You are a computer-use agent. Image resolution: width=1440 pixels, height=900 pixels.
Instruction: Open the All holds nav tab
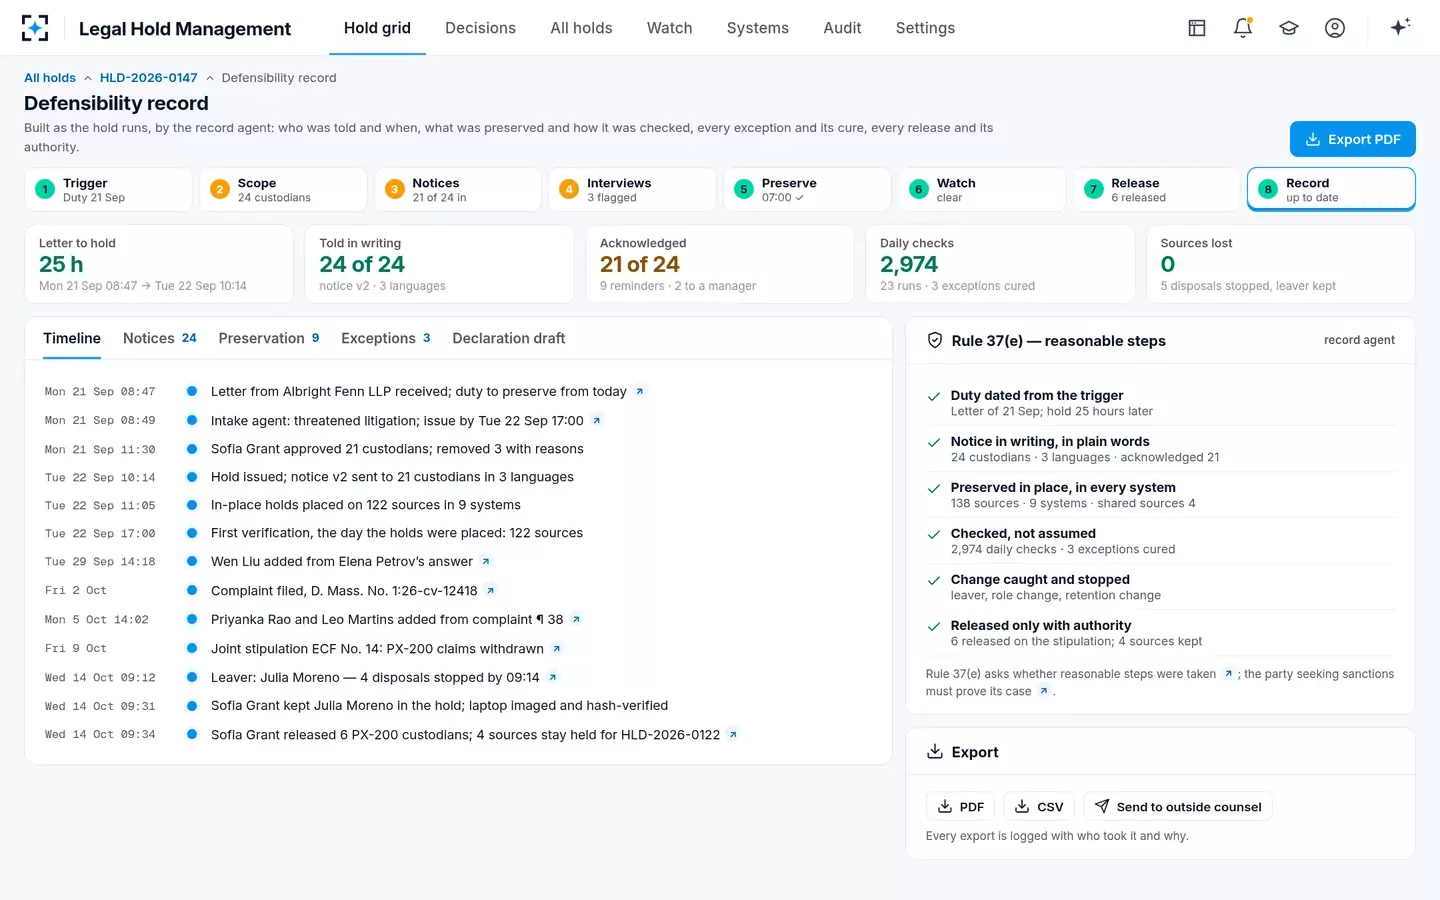point(581,28)
